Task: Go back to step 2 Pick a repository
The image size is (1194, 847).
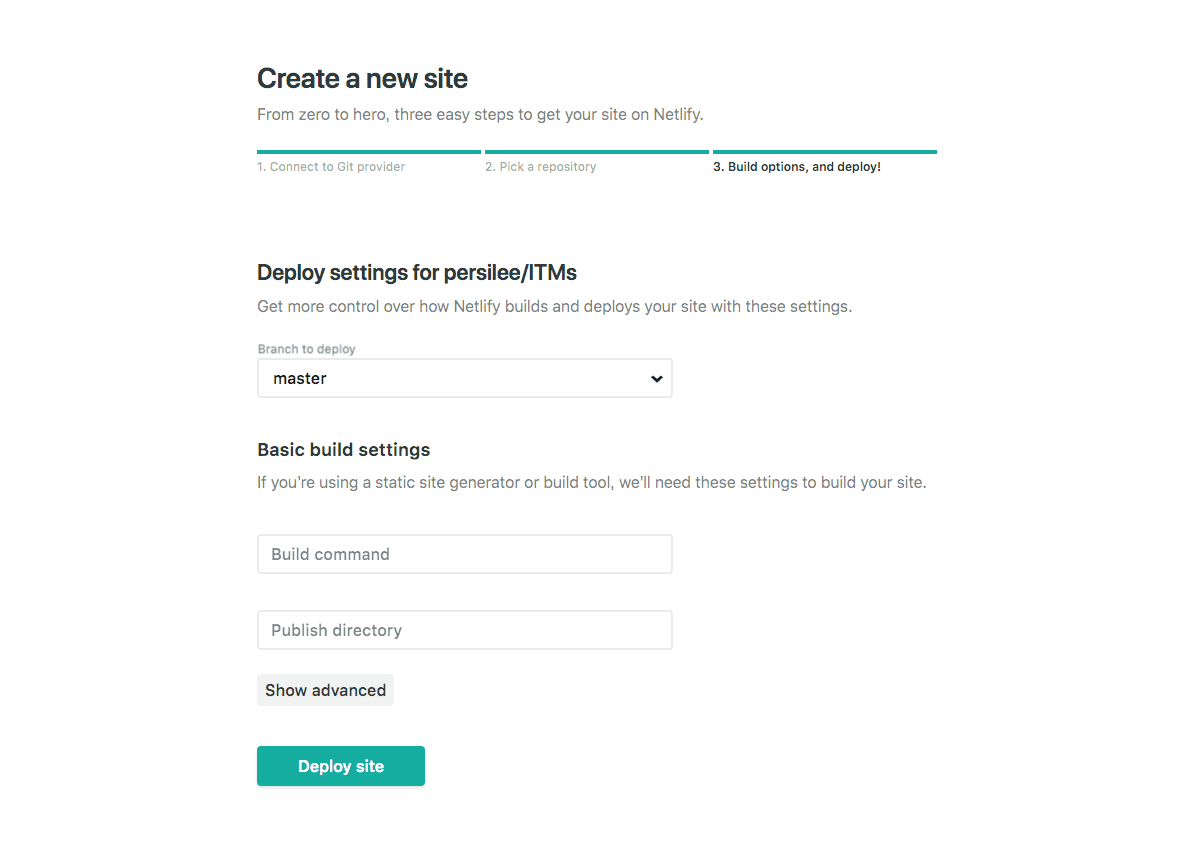Action: click(540, 167)
